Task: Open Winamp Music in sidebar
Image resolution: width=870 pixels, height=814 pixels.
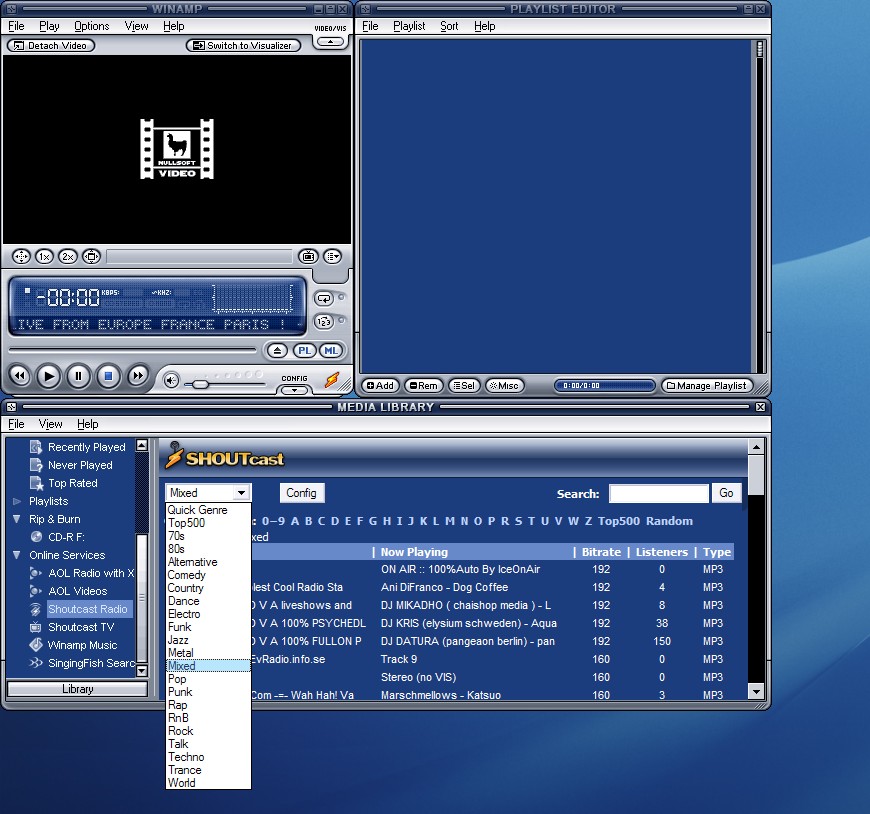Action: (x=82, y=645)
